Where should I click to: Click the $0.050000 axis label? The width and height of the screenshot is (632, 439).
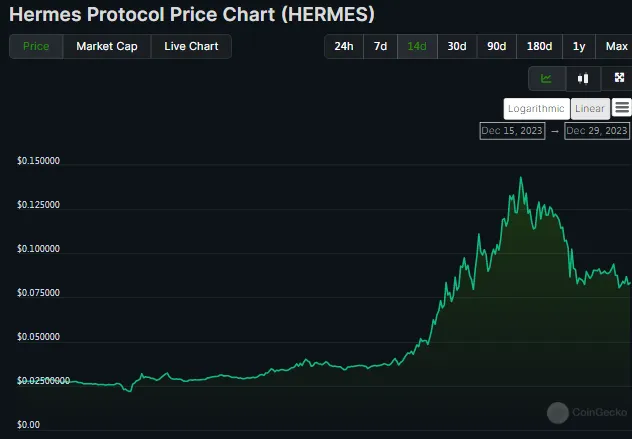38,337
